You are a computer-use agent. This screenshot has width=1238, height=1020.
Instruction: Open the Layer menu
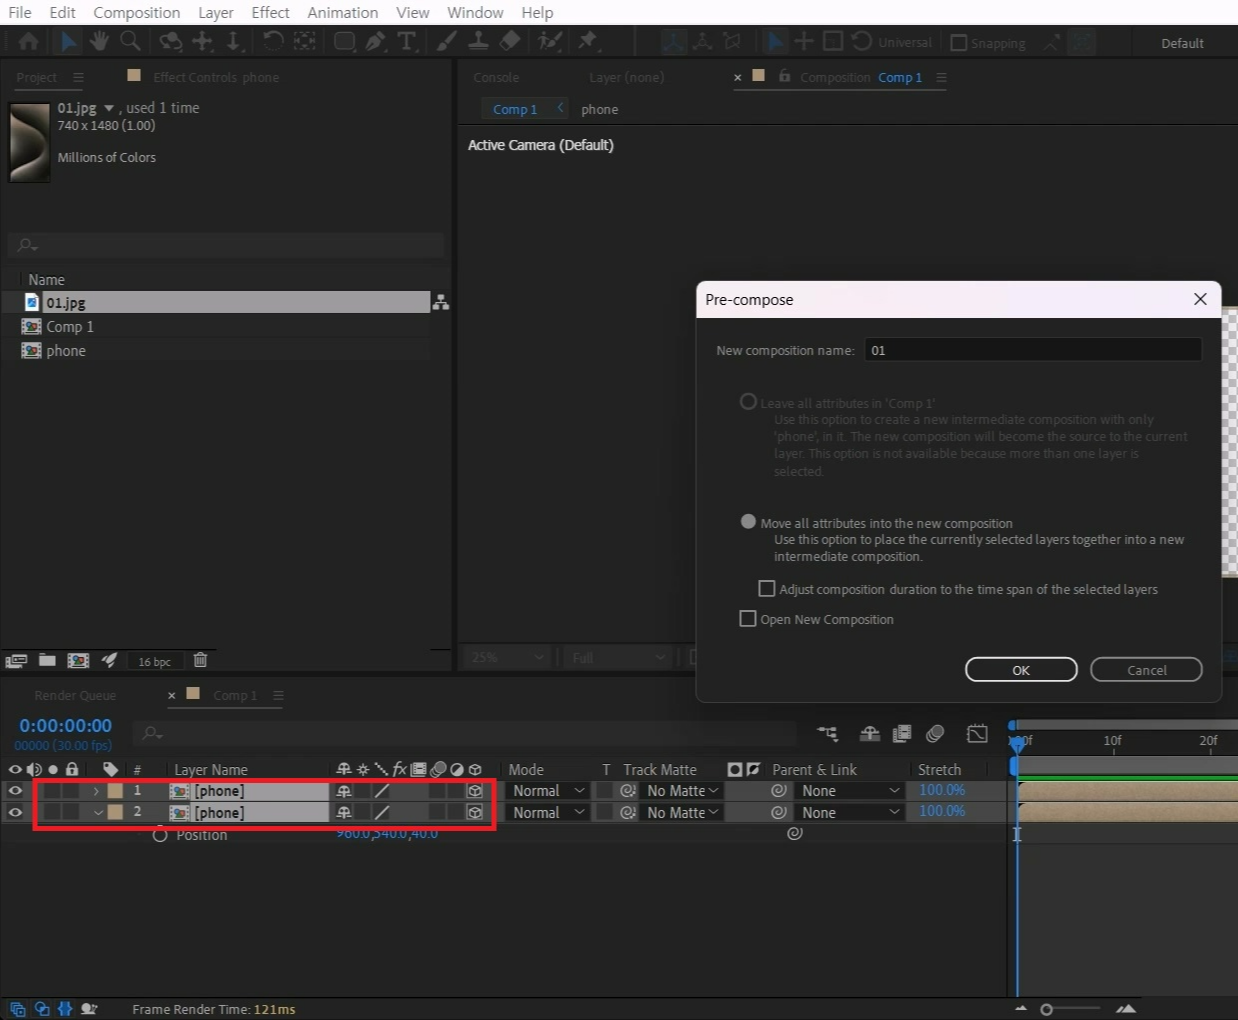pos(216,12)
